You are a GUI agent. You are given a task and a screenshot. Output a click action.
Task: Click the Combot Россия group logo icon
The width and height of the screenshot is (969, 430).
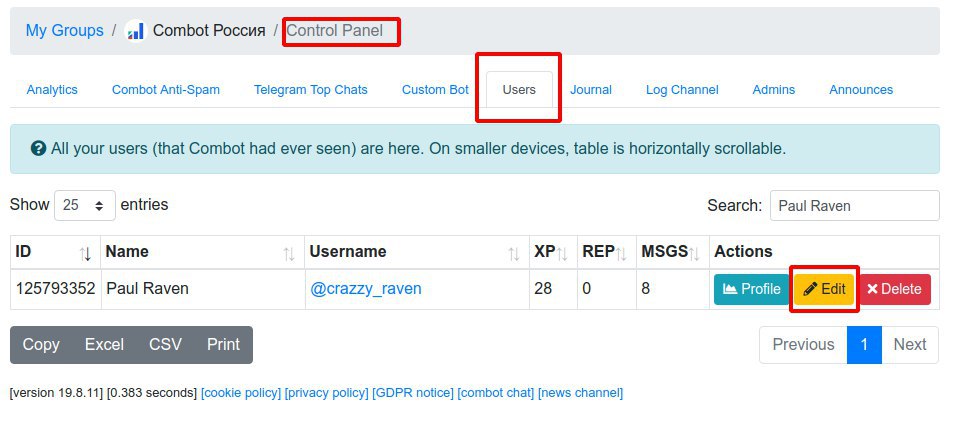pyautogui.click(x=134, y=30)
